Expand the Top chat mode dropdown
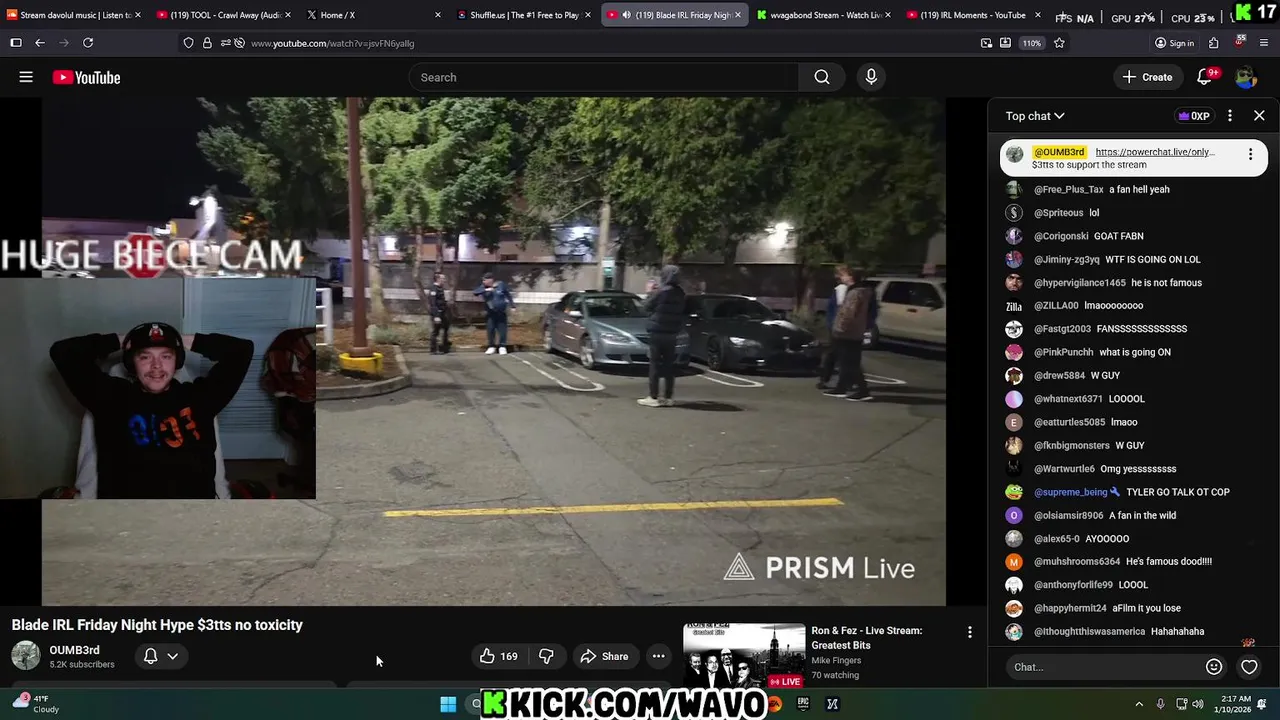This screenshot has height=720, width=1280. pyautogui.click(x=1035, y=116)
